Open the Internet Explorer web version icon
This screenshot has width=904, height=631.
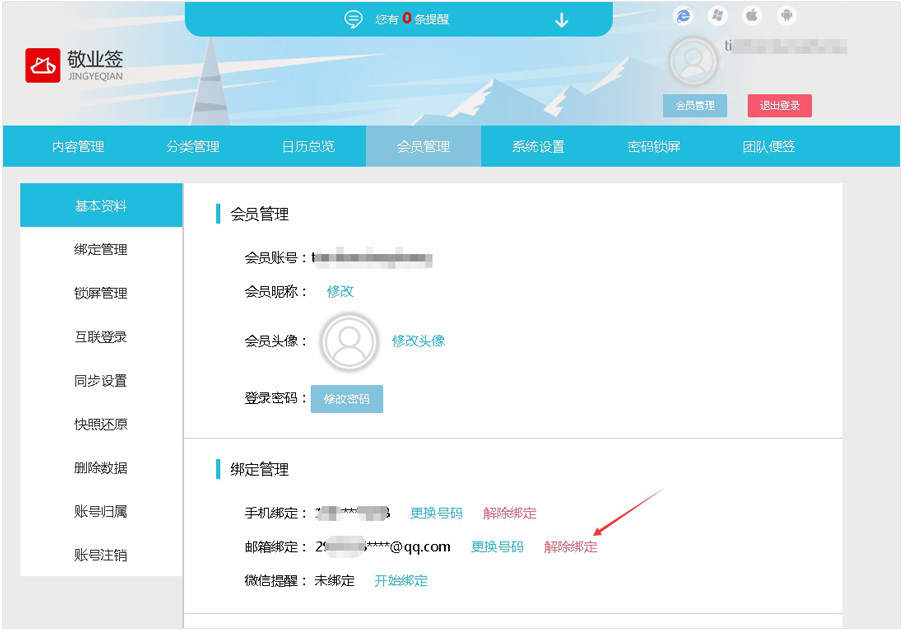click(x=683, y=15)
